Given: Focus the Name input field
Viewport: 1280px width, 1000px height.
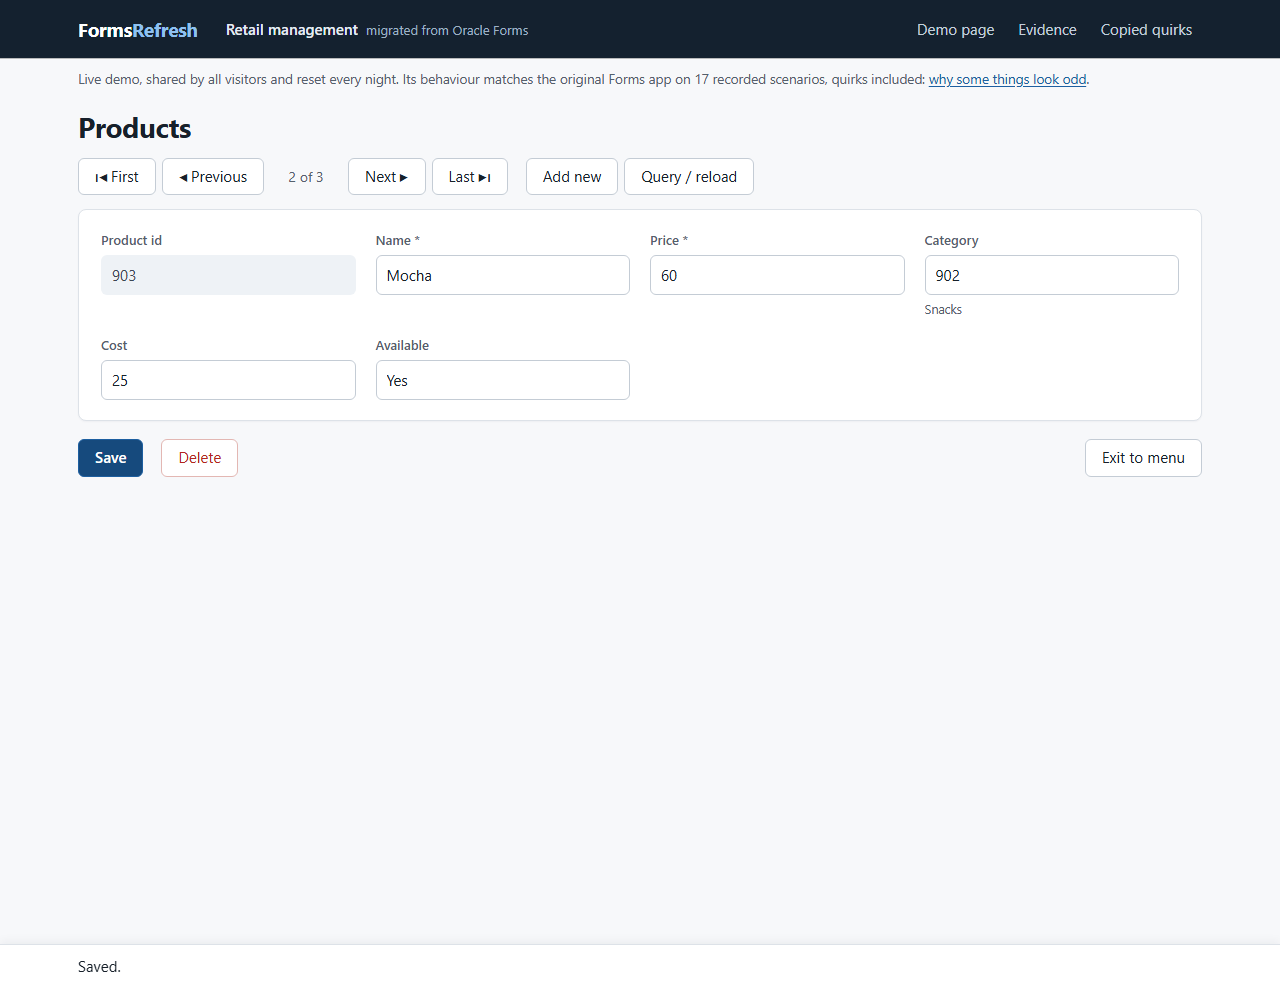Looking at the screenshot, I should (x=503, y=275).
